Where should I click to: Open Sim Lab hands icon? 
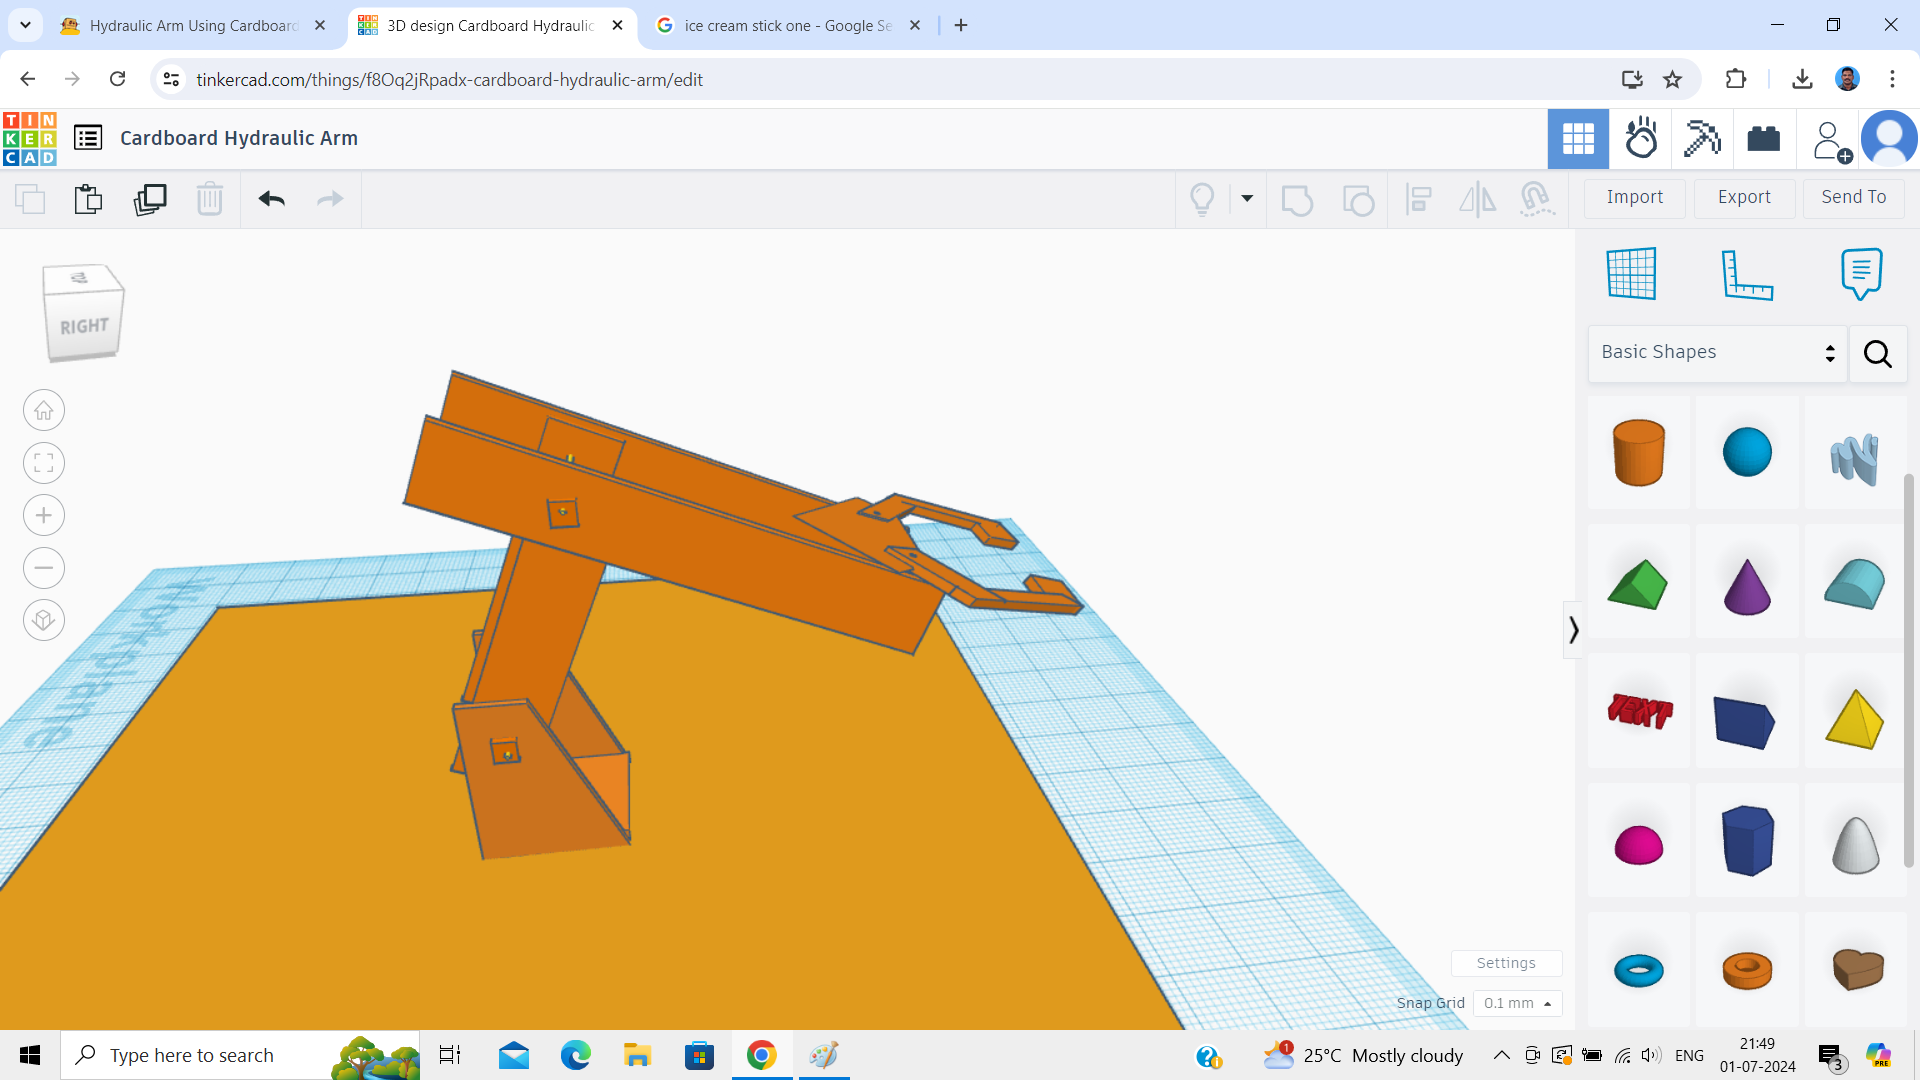[1641, 139]
